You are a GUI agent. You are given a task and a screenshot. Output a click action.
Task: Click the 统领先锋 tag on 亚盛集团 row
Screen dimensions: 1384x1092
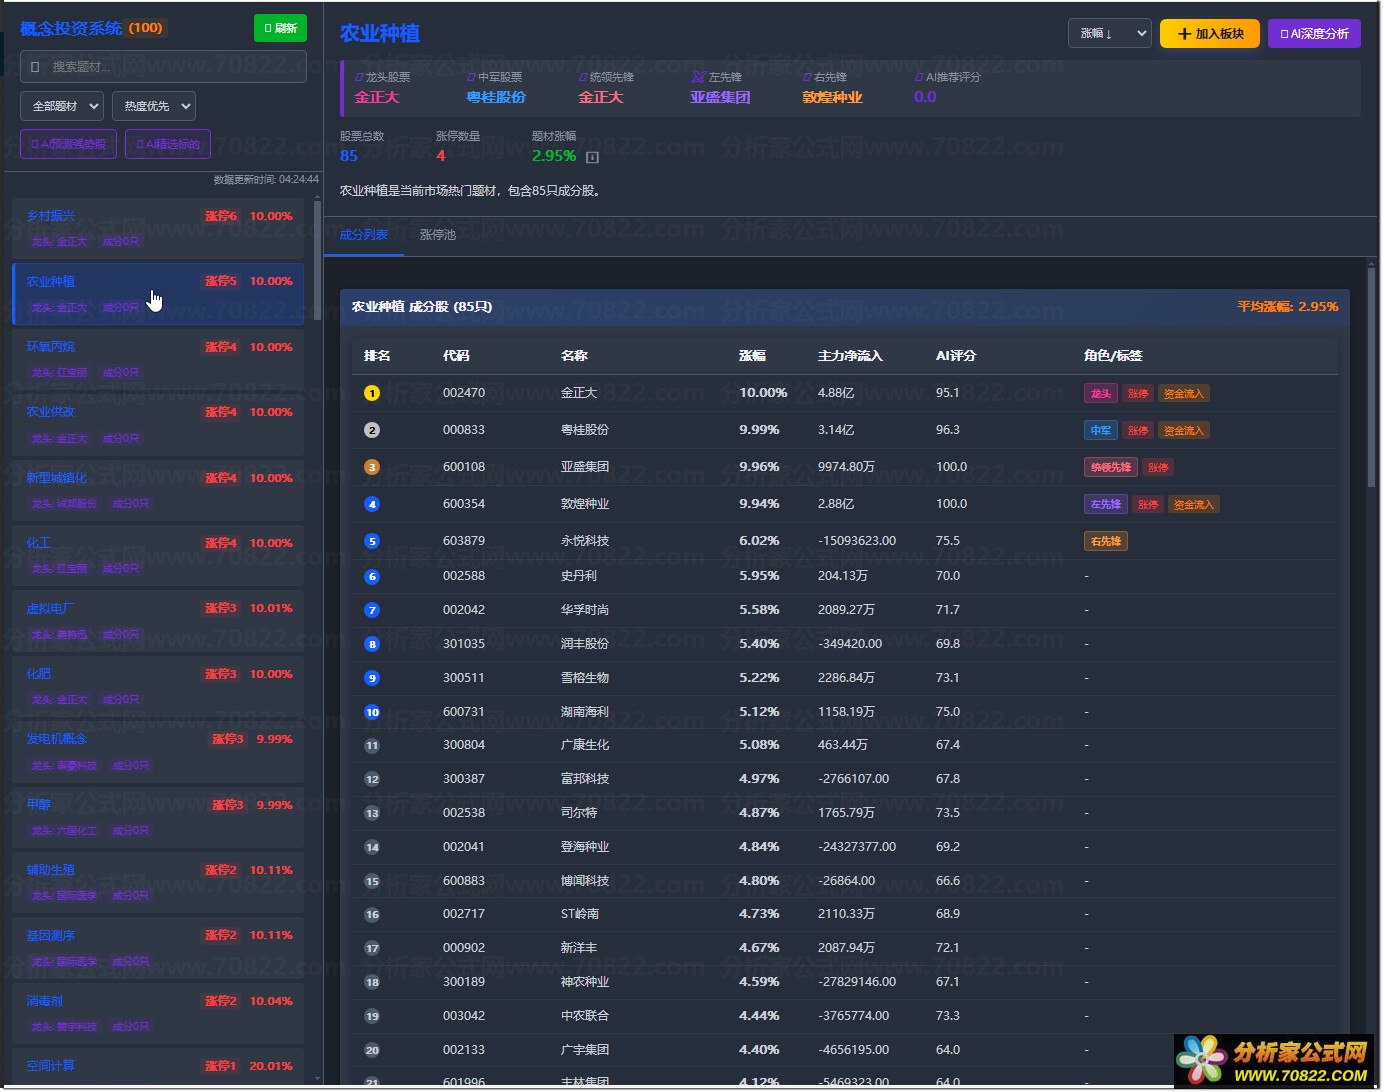coord(1110,468)
